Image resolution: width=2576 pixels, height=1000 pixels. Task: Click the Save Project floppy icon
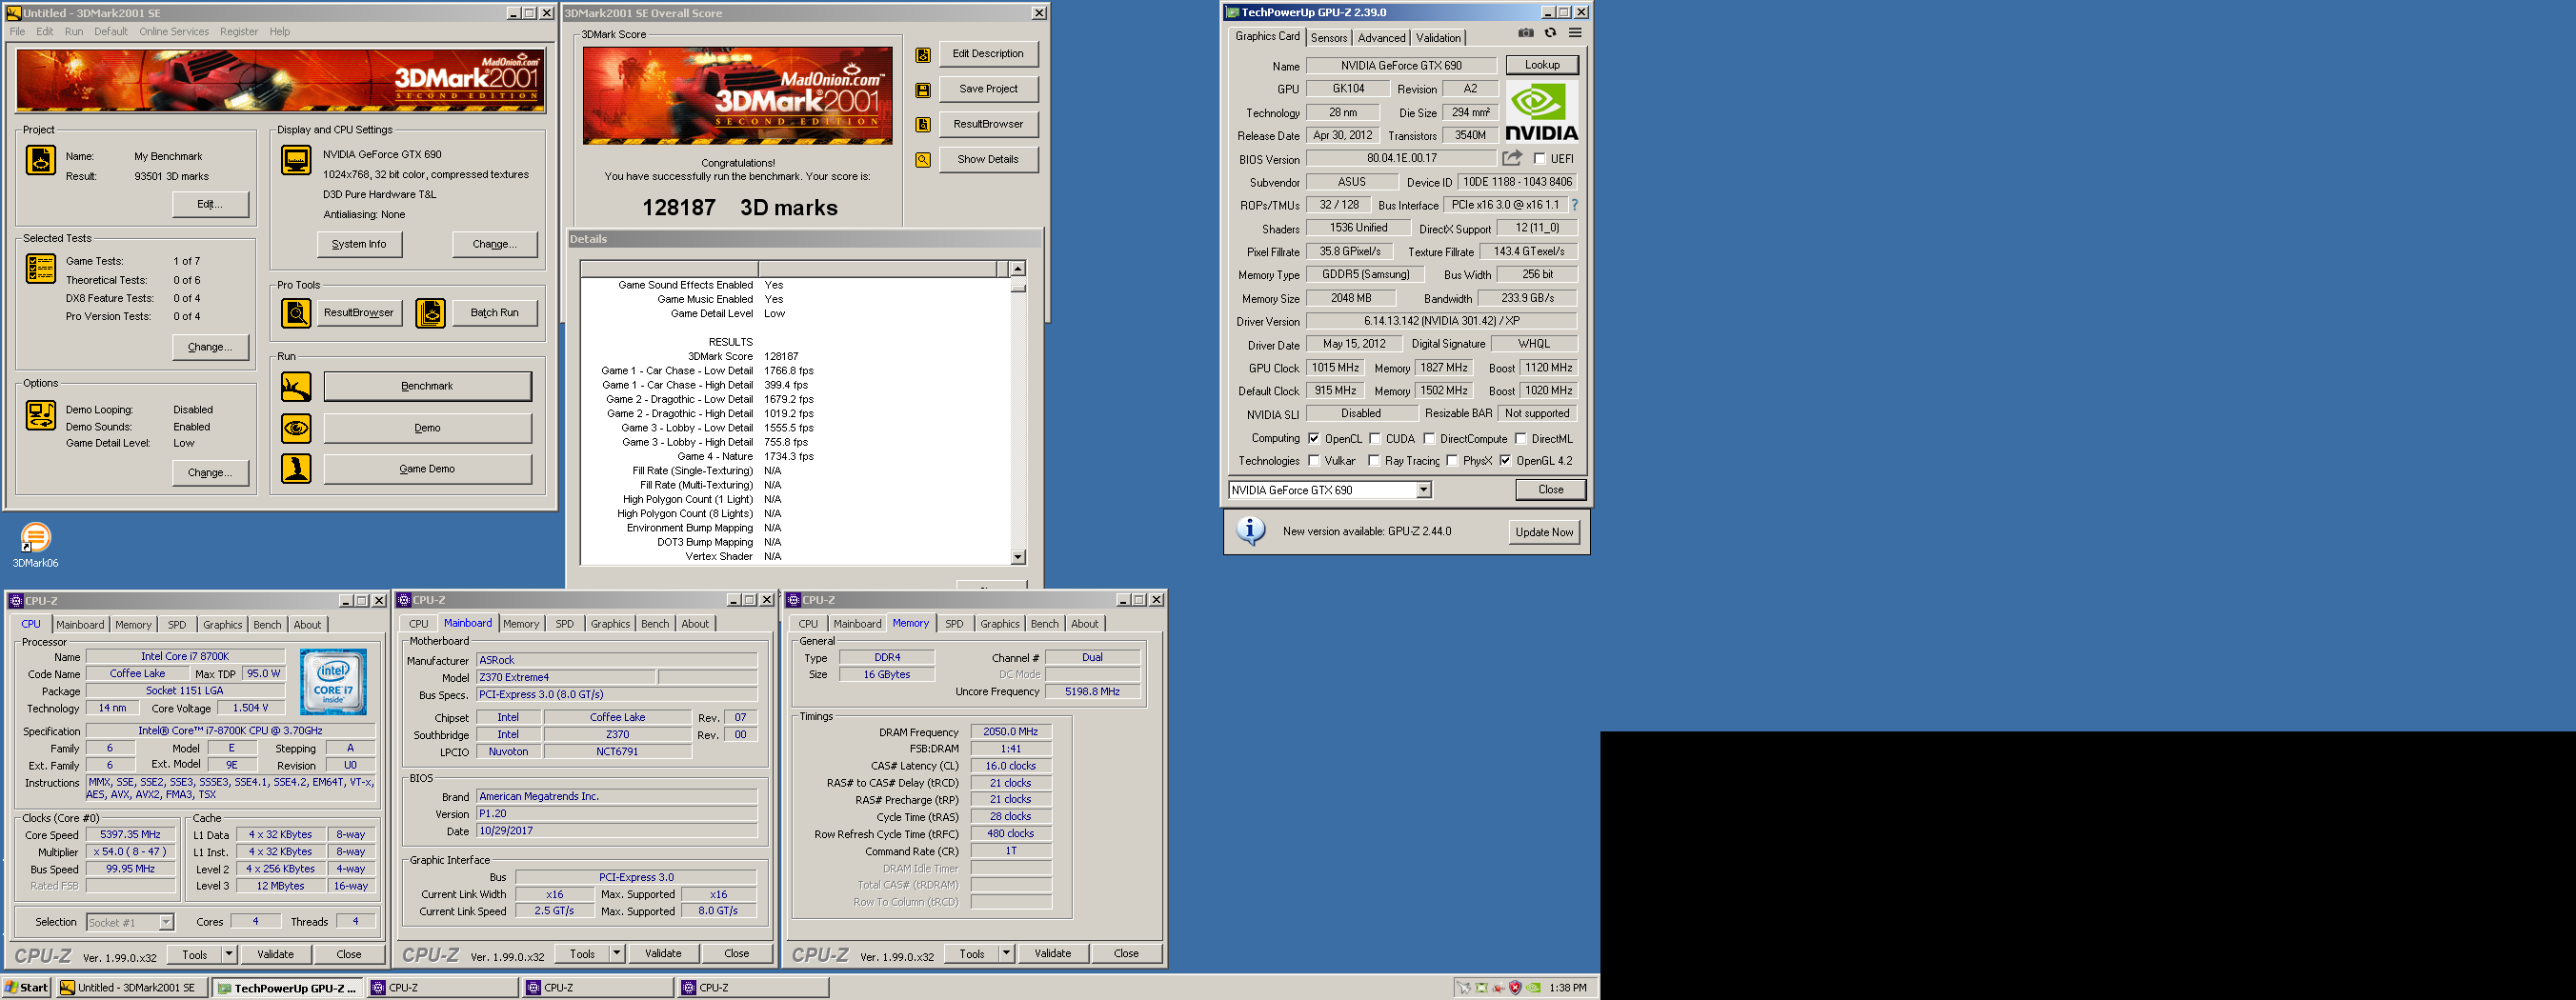pos(923,90)
